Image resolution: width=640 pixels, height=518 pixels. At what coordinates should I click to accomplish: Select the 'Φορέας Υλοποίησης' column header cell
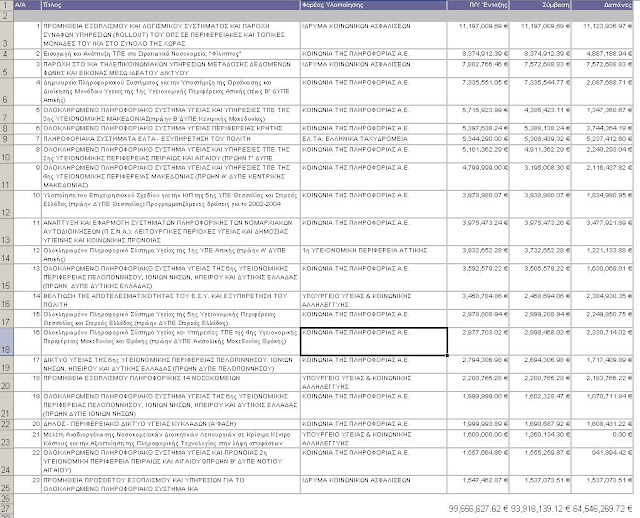coord(373,5)
